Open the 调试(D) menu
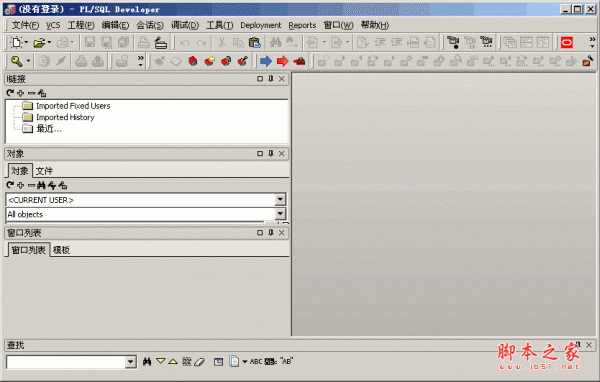The width and height of the screenshot is (600, 382). (185, 25)
